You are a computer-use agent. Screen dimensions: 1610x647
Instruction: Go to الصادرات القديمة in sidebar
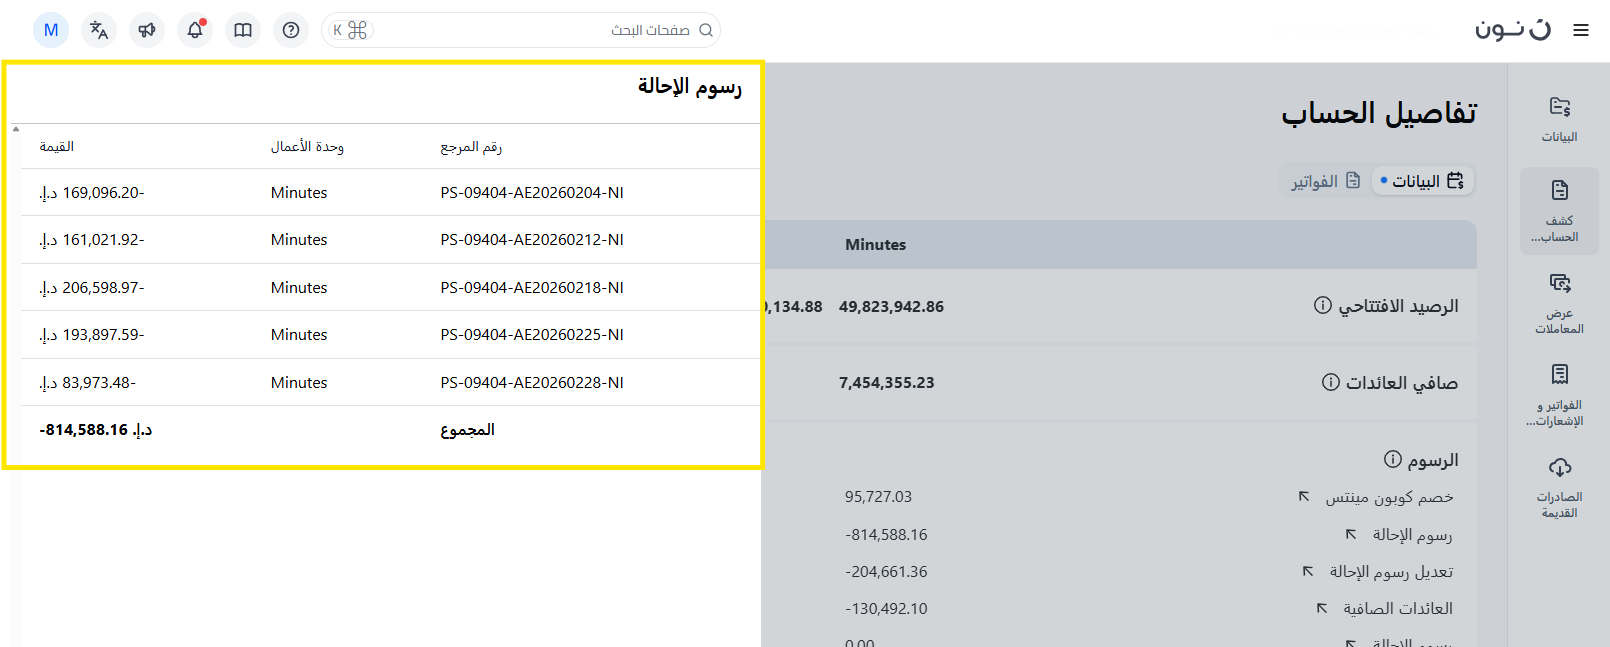(x=1559, y=487)
